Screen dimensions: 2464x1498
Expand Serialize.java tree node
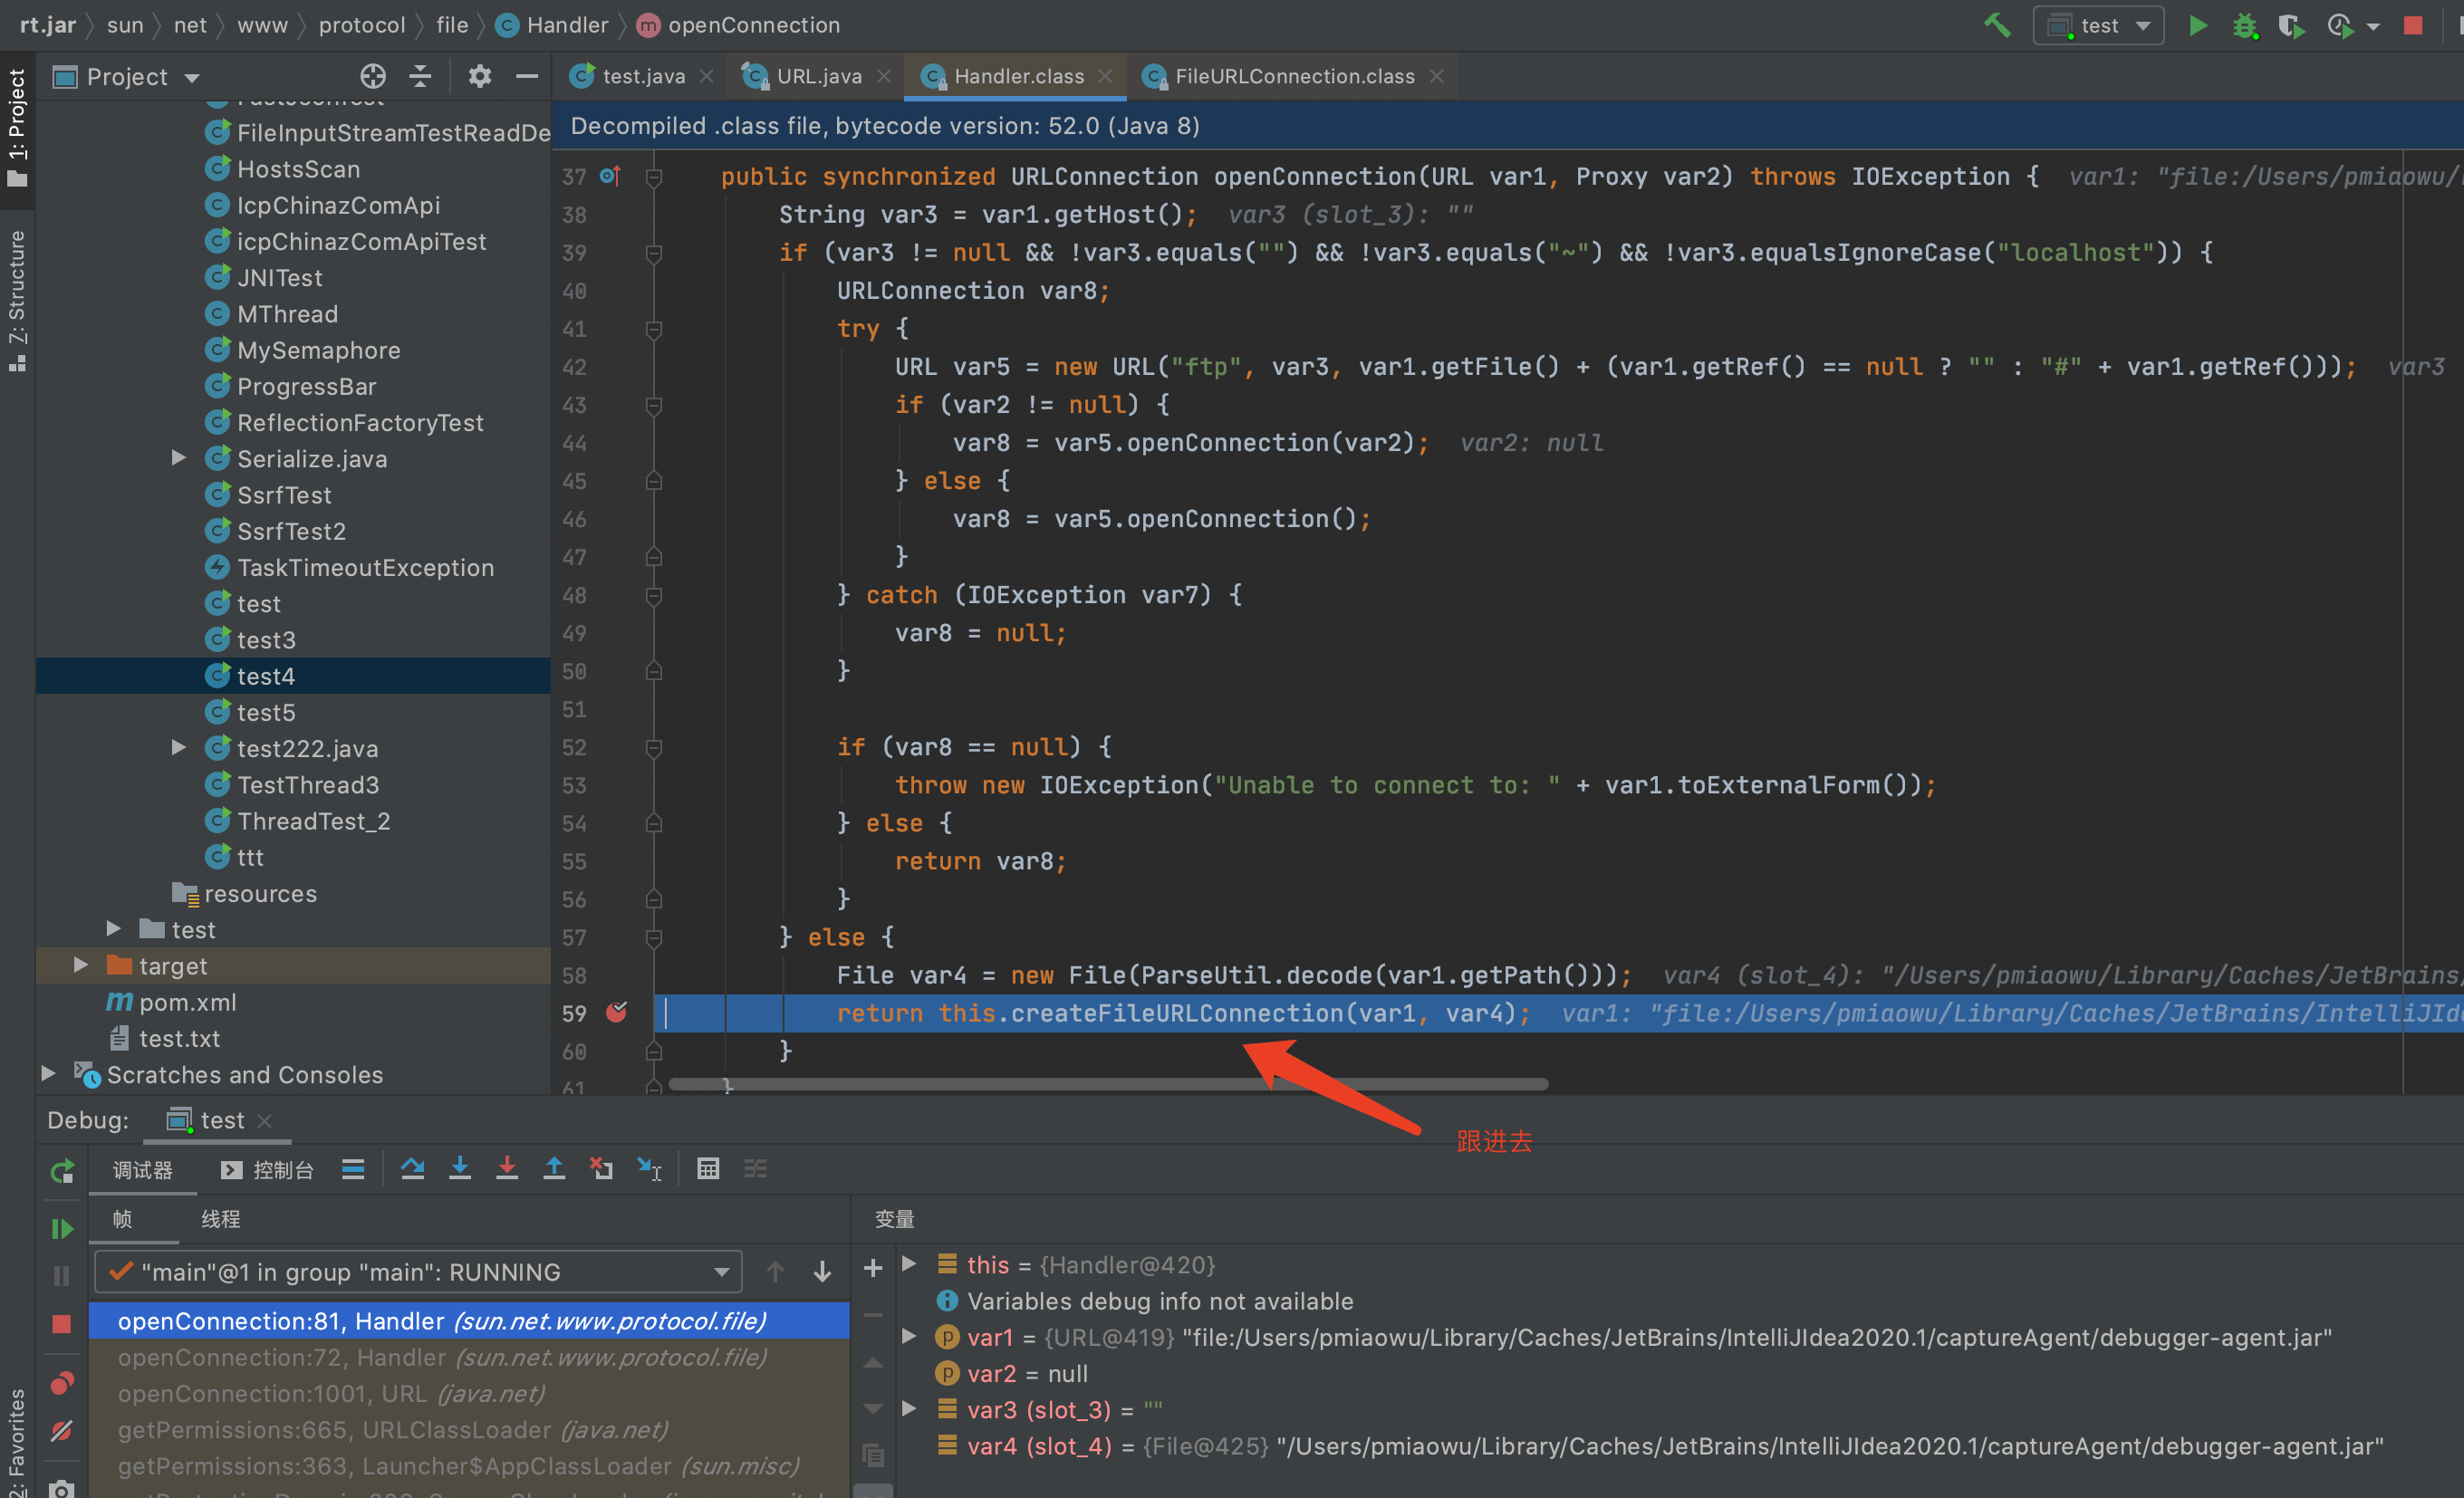click(179, 458)
